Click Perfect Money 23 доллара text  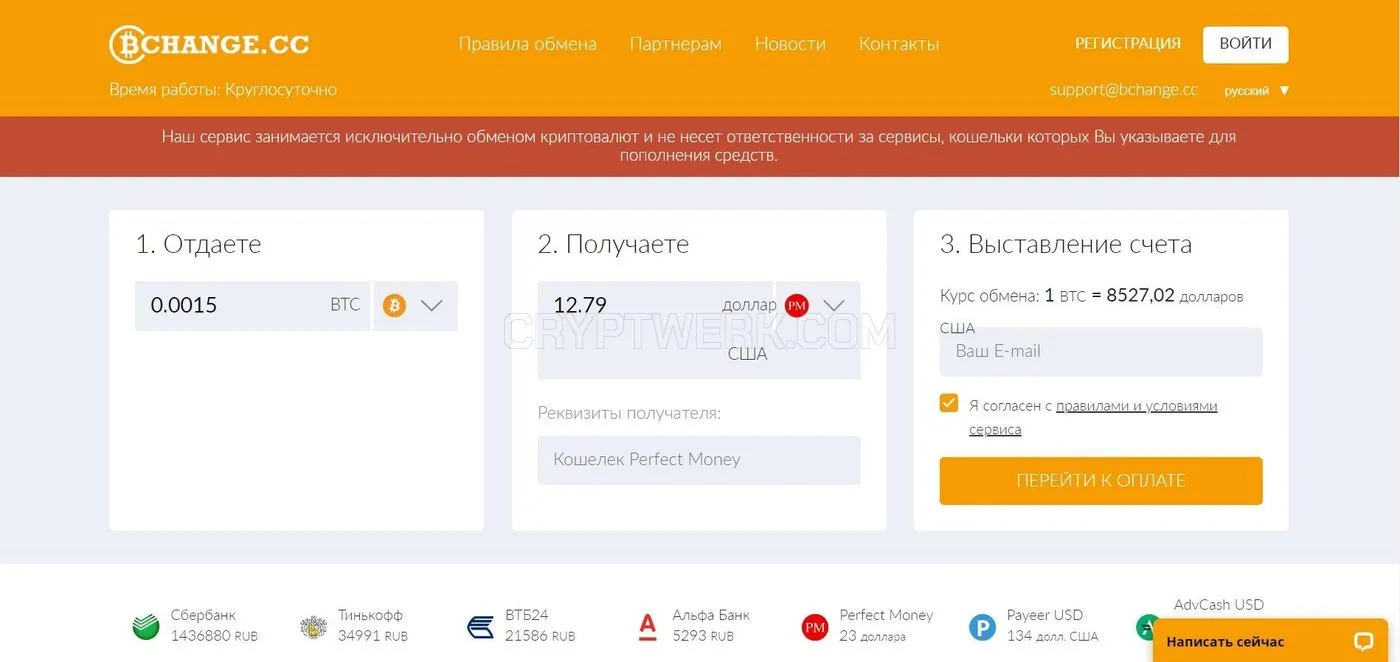tap(886, 625)
